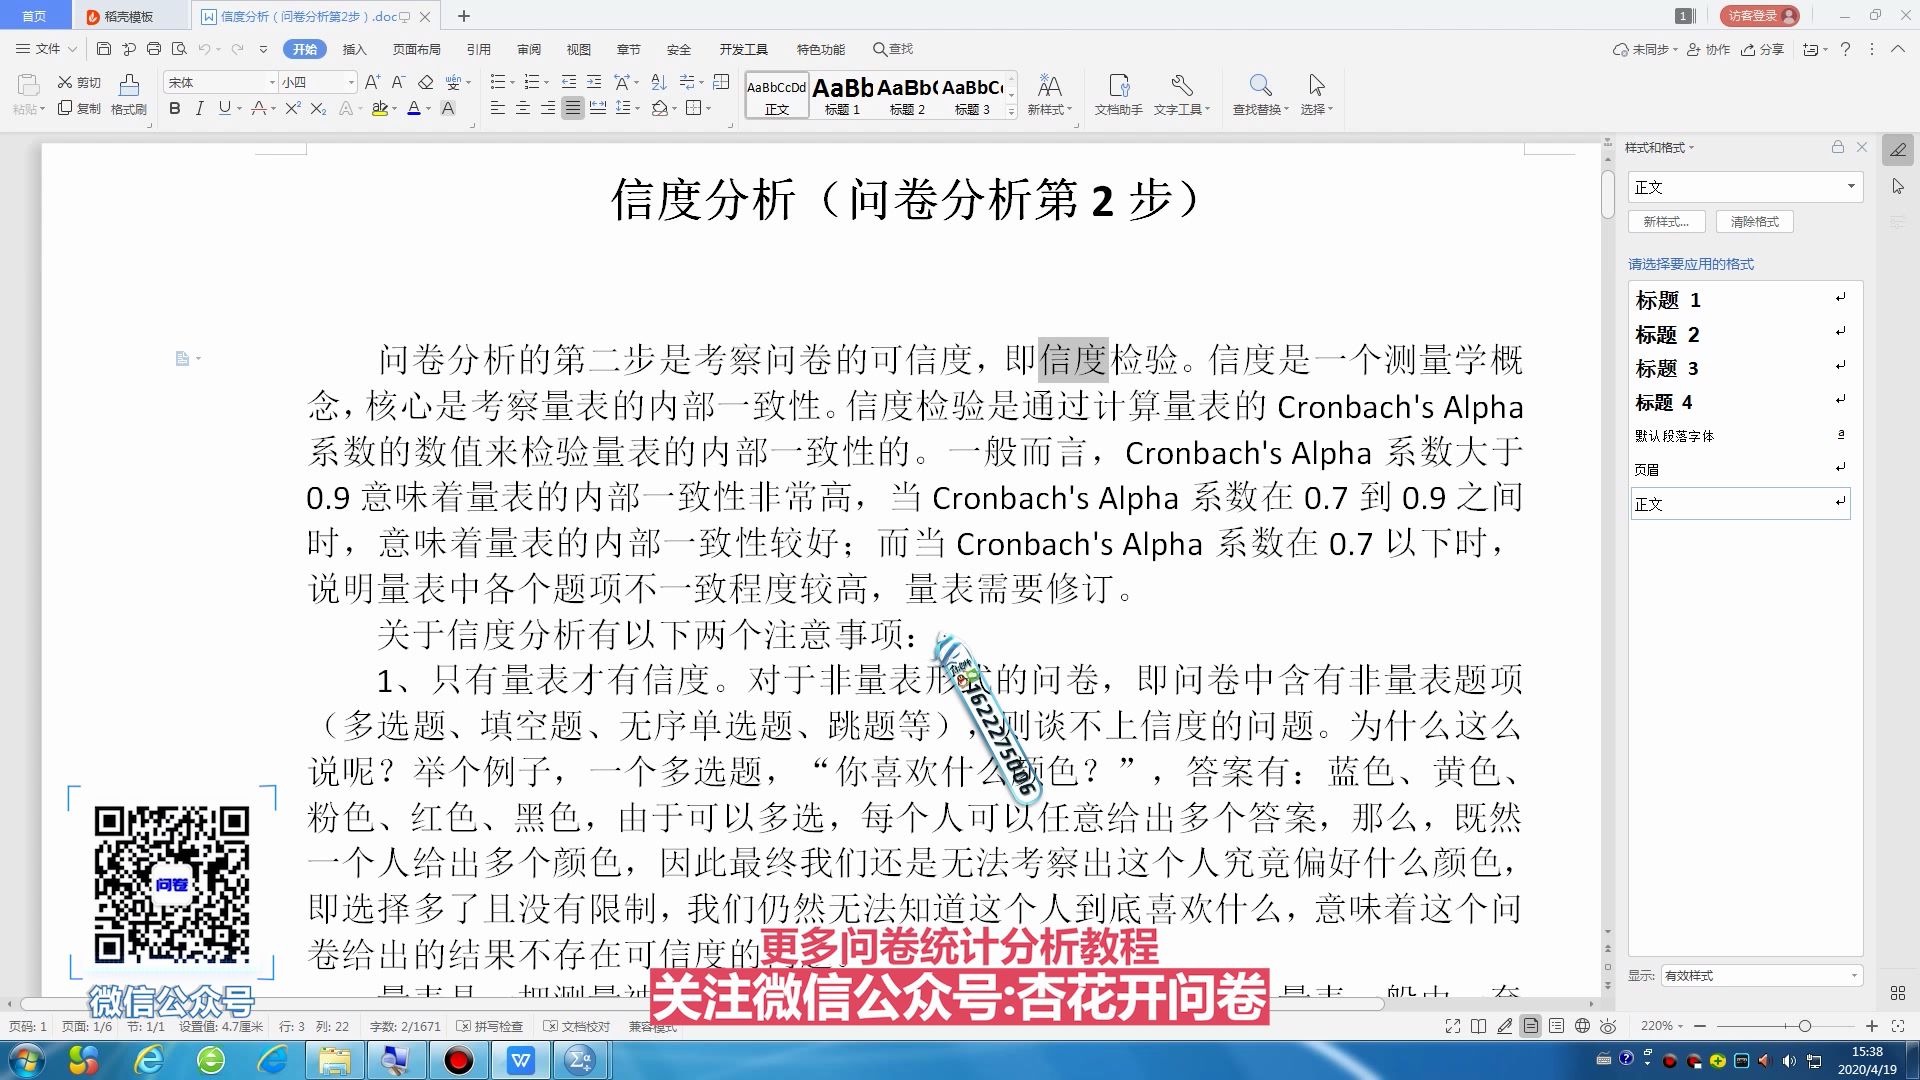1920x1080 pixels.
Task: Open the Insert (插入) ribbon tab
Action: [x=354, y=49]
